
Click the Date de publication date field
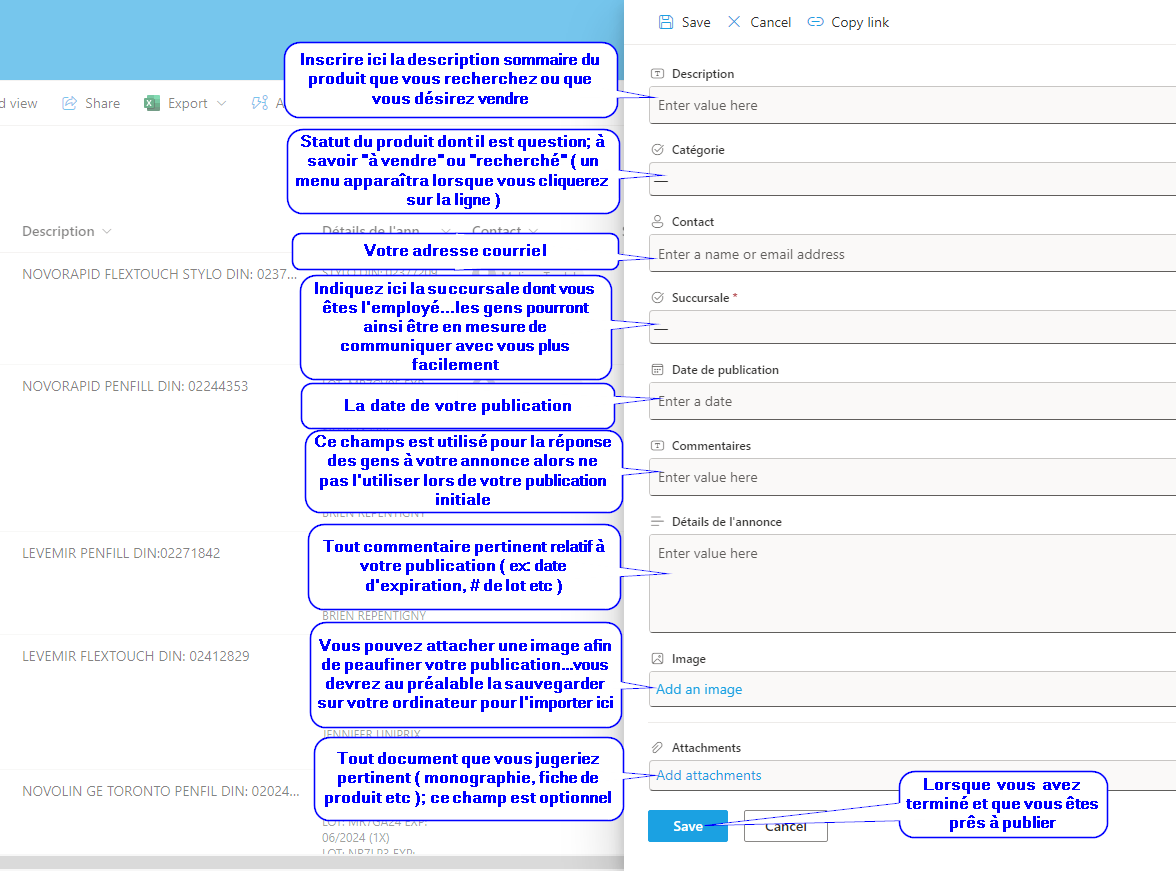(912, 401)
